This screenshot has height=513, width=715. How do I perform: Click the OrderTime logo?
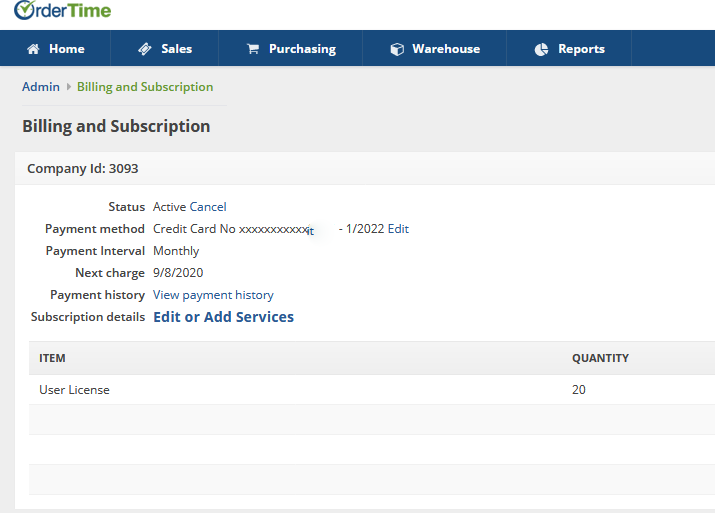(x=62, y=10)
